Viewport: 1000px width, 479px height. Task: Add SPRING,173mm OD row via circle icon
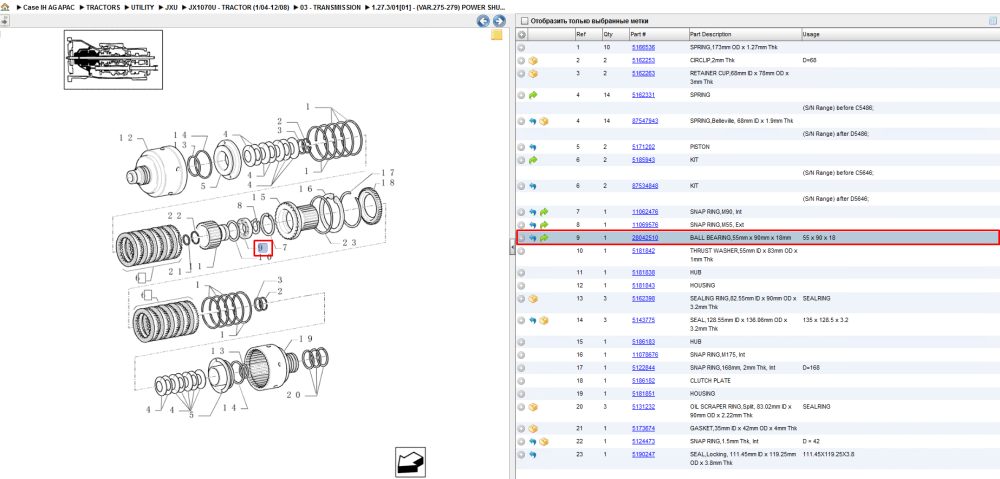coord(521,47)
